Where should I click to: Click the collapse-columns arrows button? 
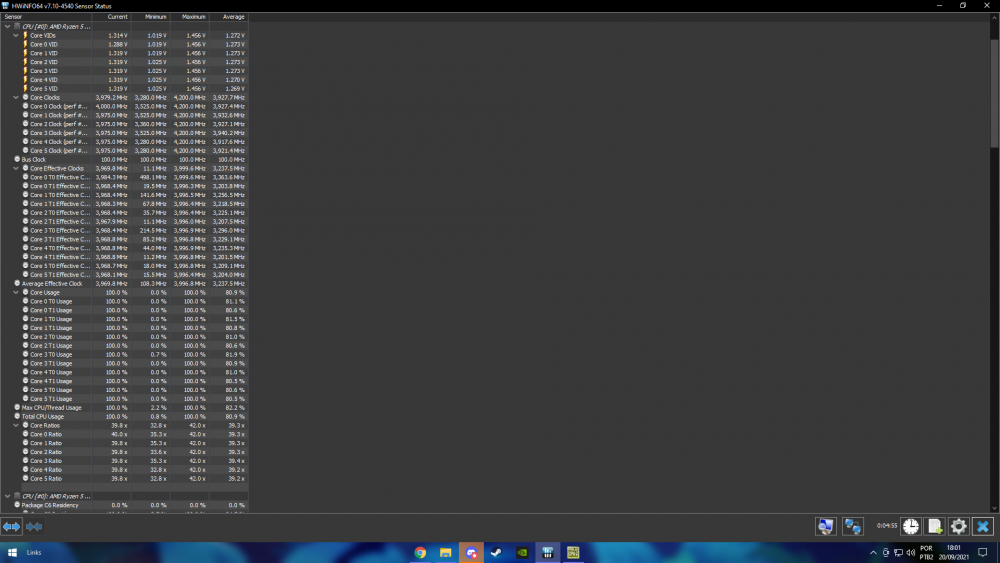(x=34, y=527)
